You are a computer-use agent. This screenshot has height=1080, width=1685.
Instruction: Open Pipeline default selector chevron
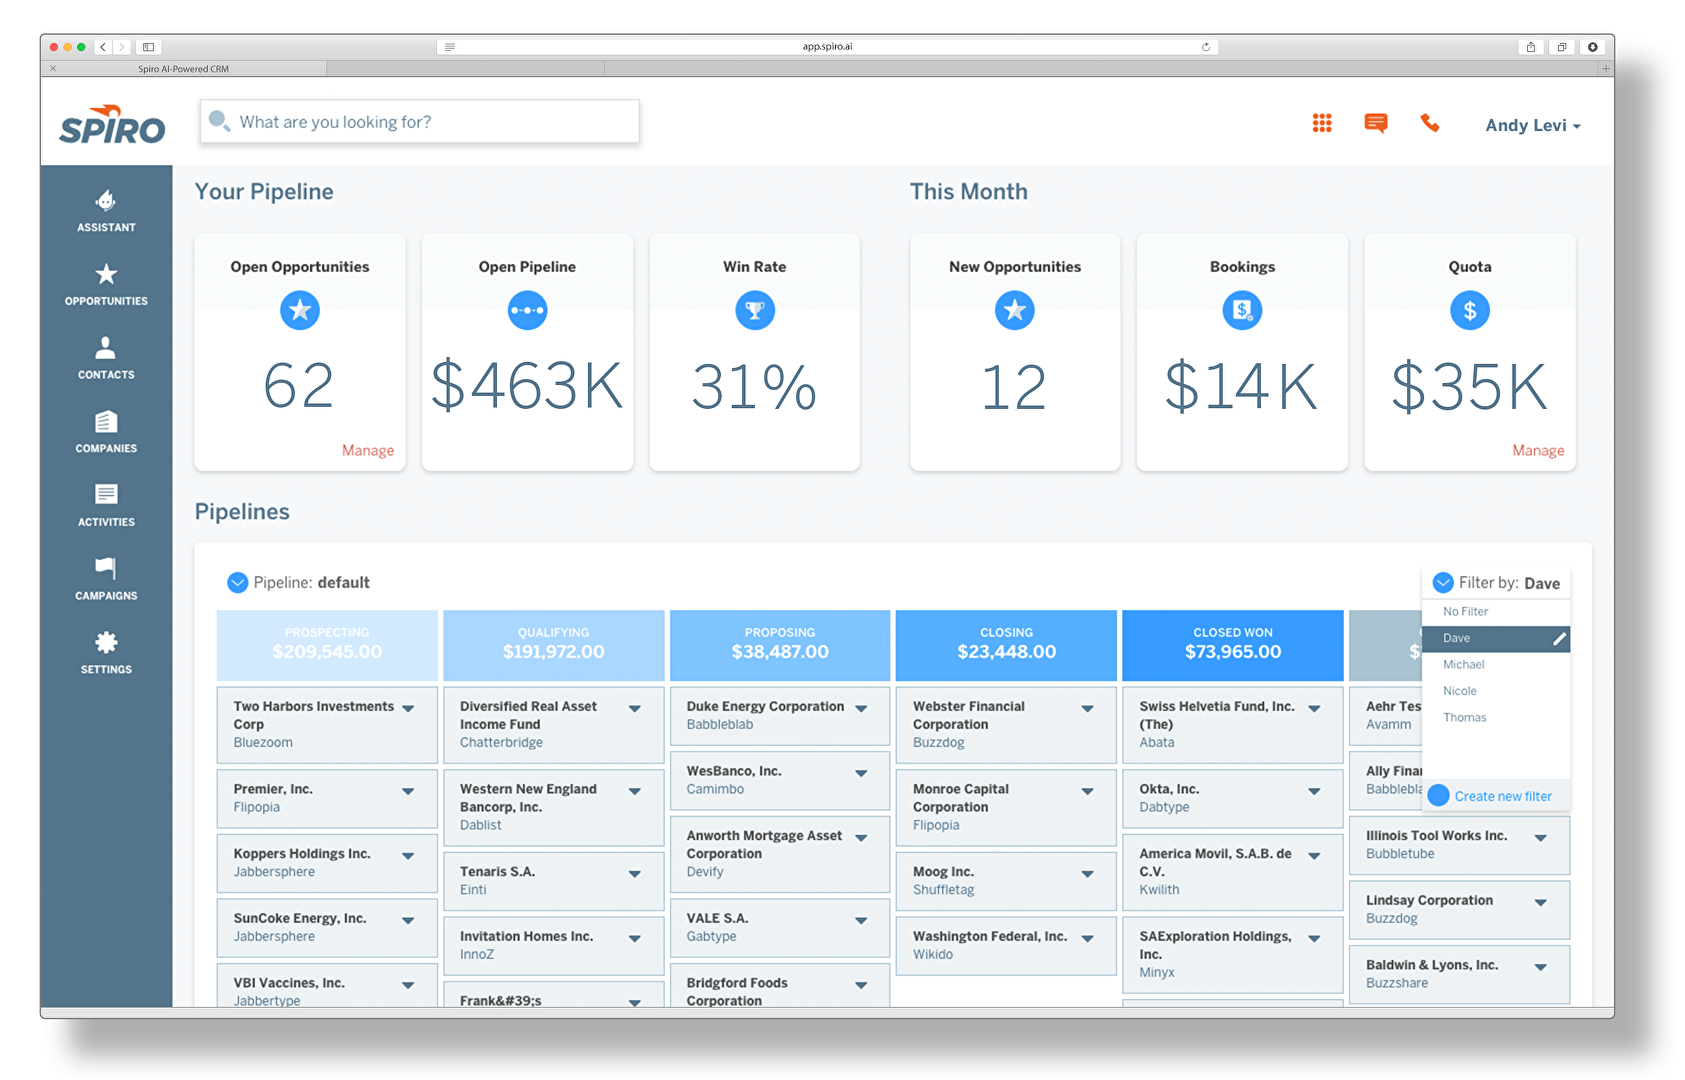[x=237, y=582]
